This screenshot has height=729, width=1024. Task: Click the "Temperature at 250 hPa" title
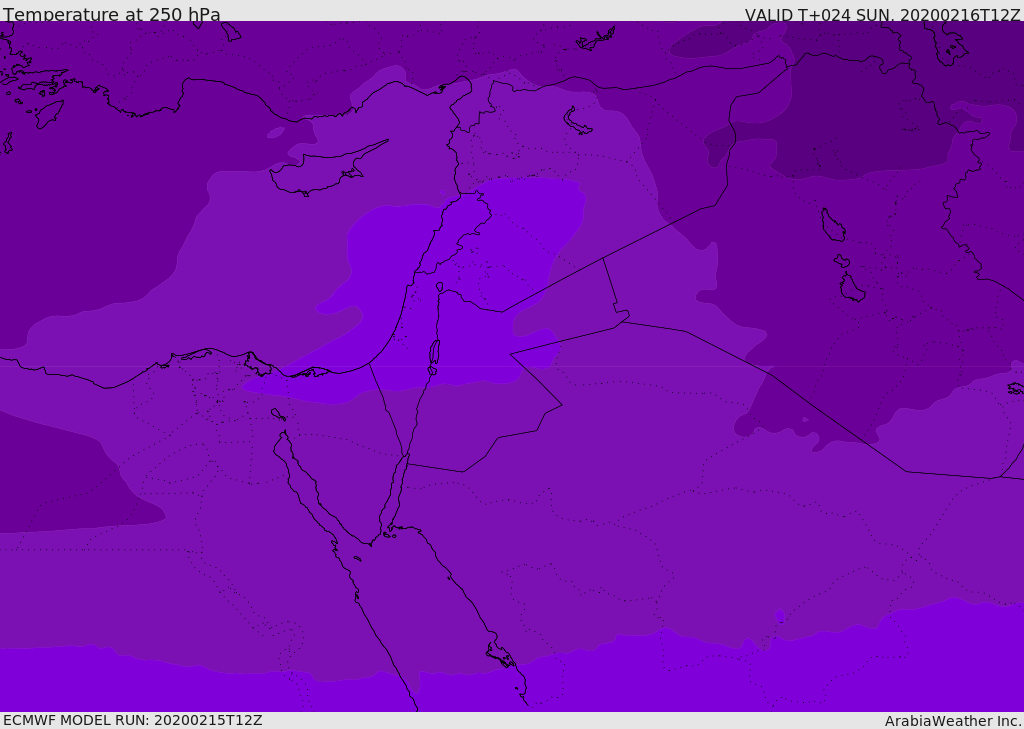point(111,14)
